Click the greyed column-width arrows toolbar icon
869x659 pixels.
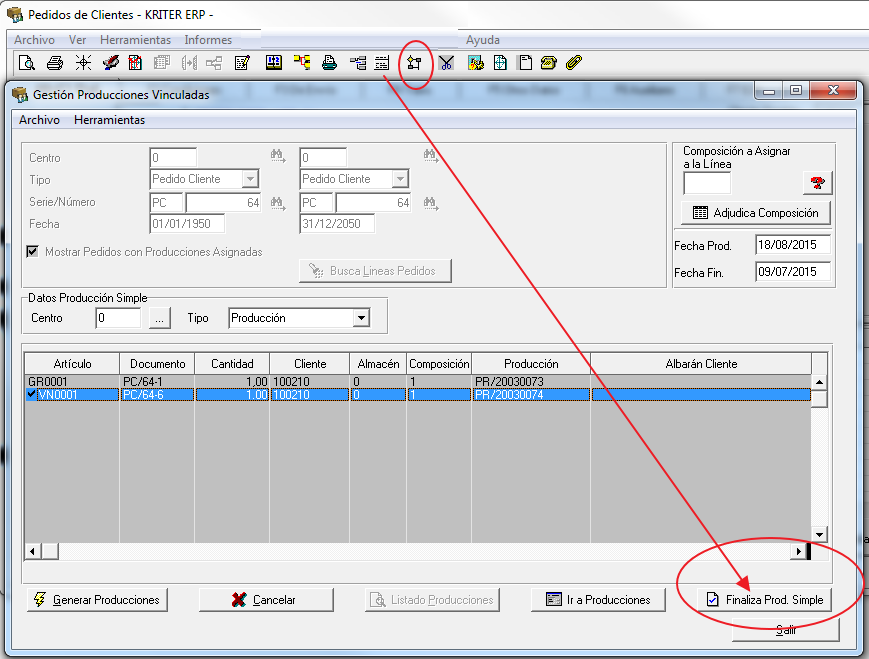click(x=189, y=63)
